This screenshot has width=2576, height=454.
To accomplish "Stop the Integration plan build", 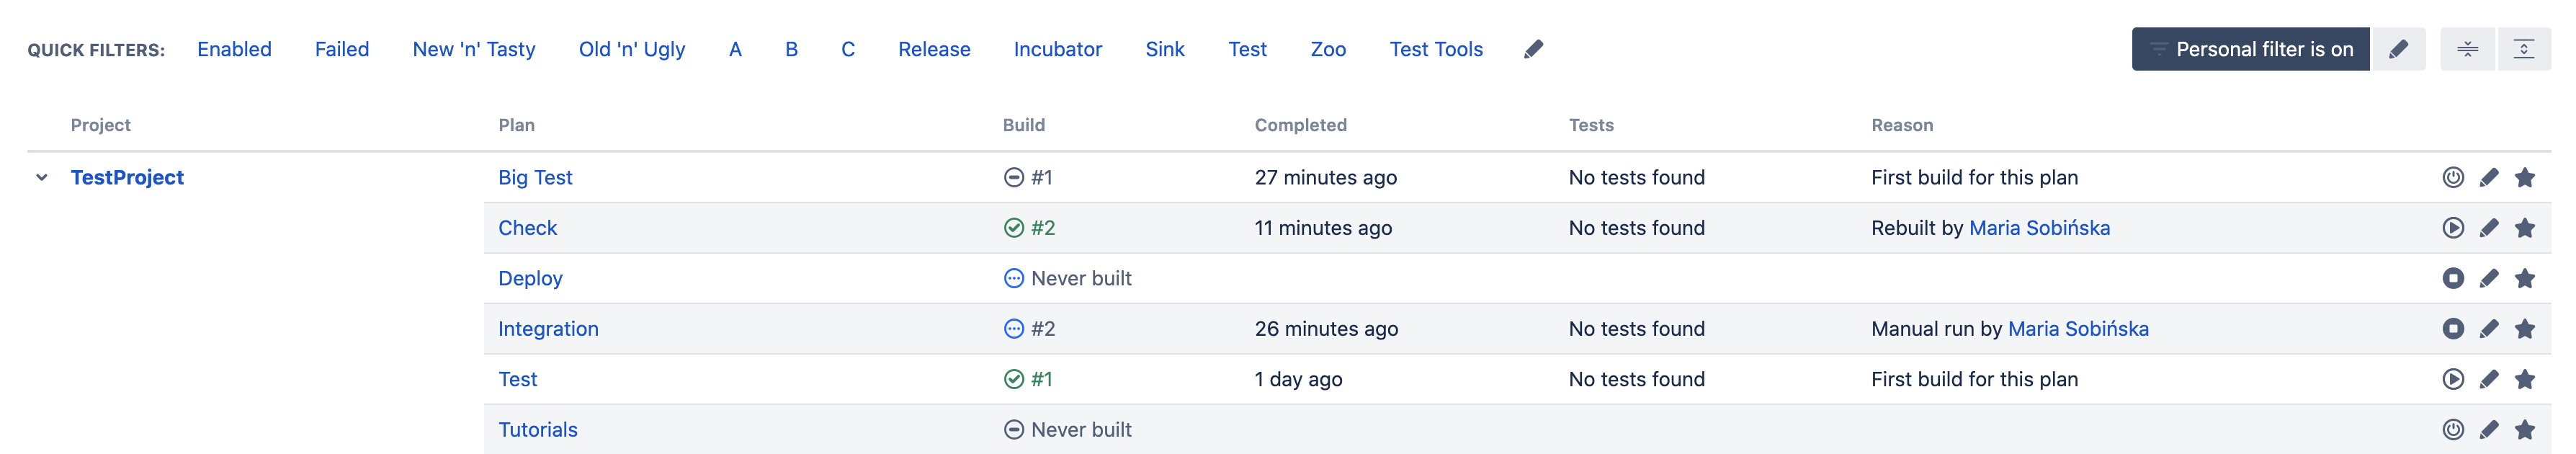I will [x=2452, y=328].
